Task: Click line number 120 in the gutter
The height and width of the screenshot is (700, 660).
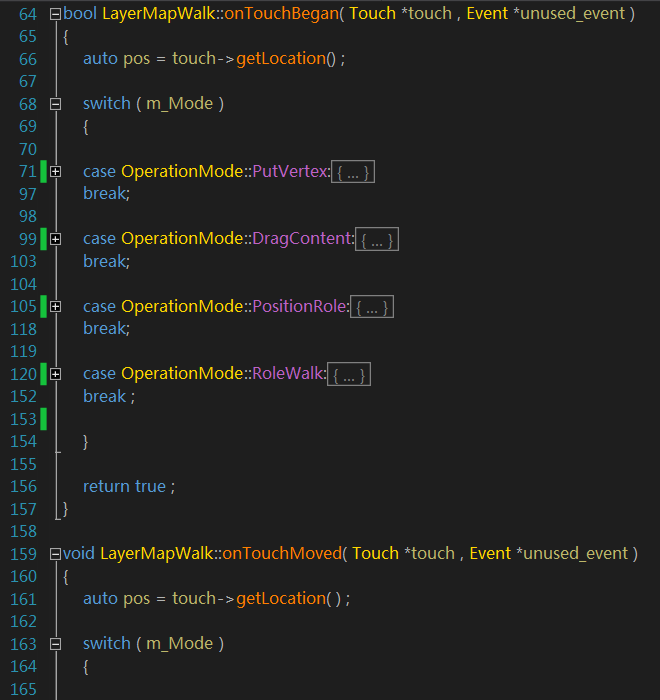Action: pyautogui.click(x=23, y=374)
